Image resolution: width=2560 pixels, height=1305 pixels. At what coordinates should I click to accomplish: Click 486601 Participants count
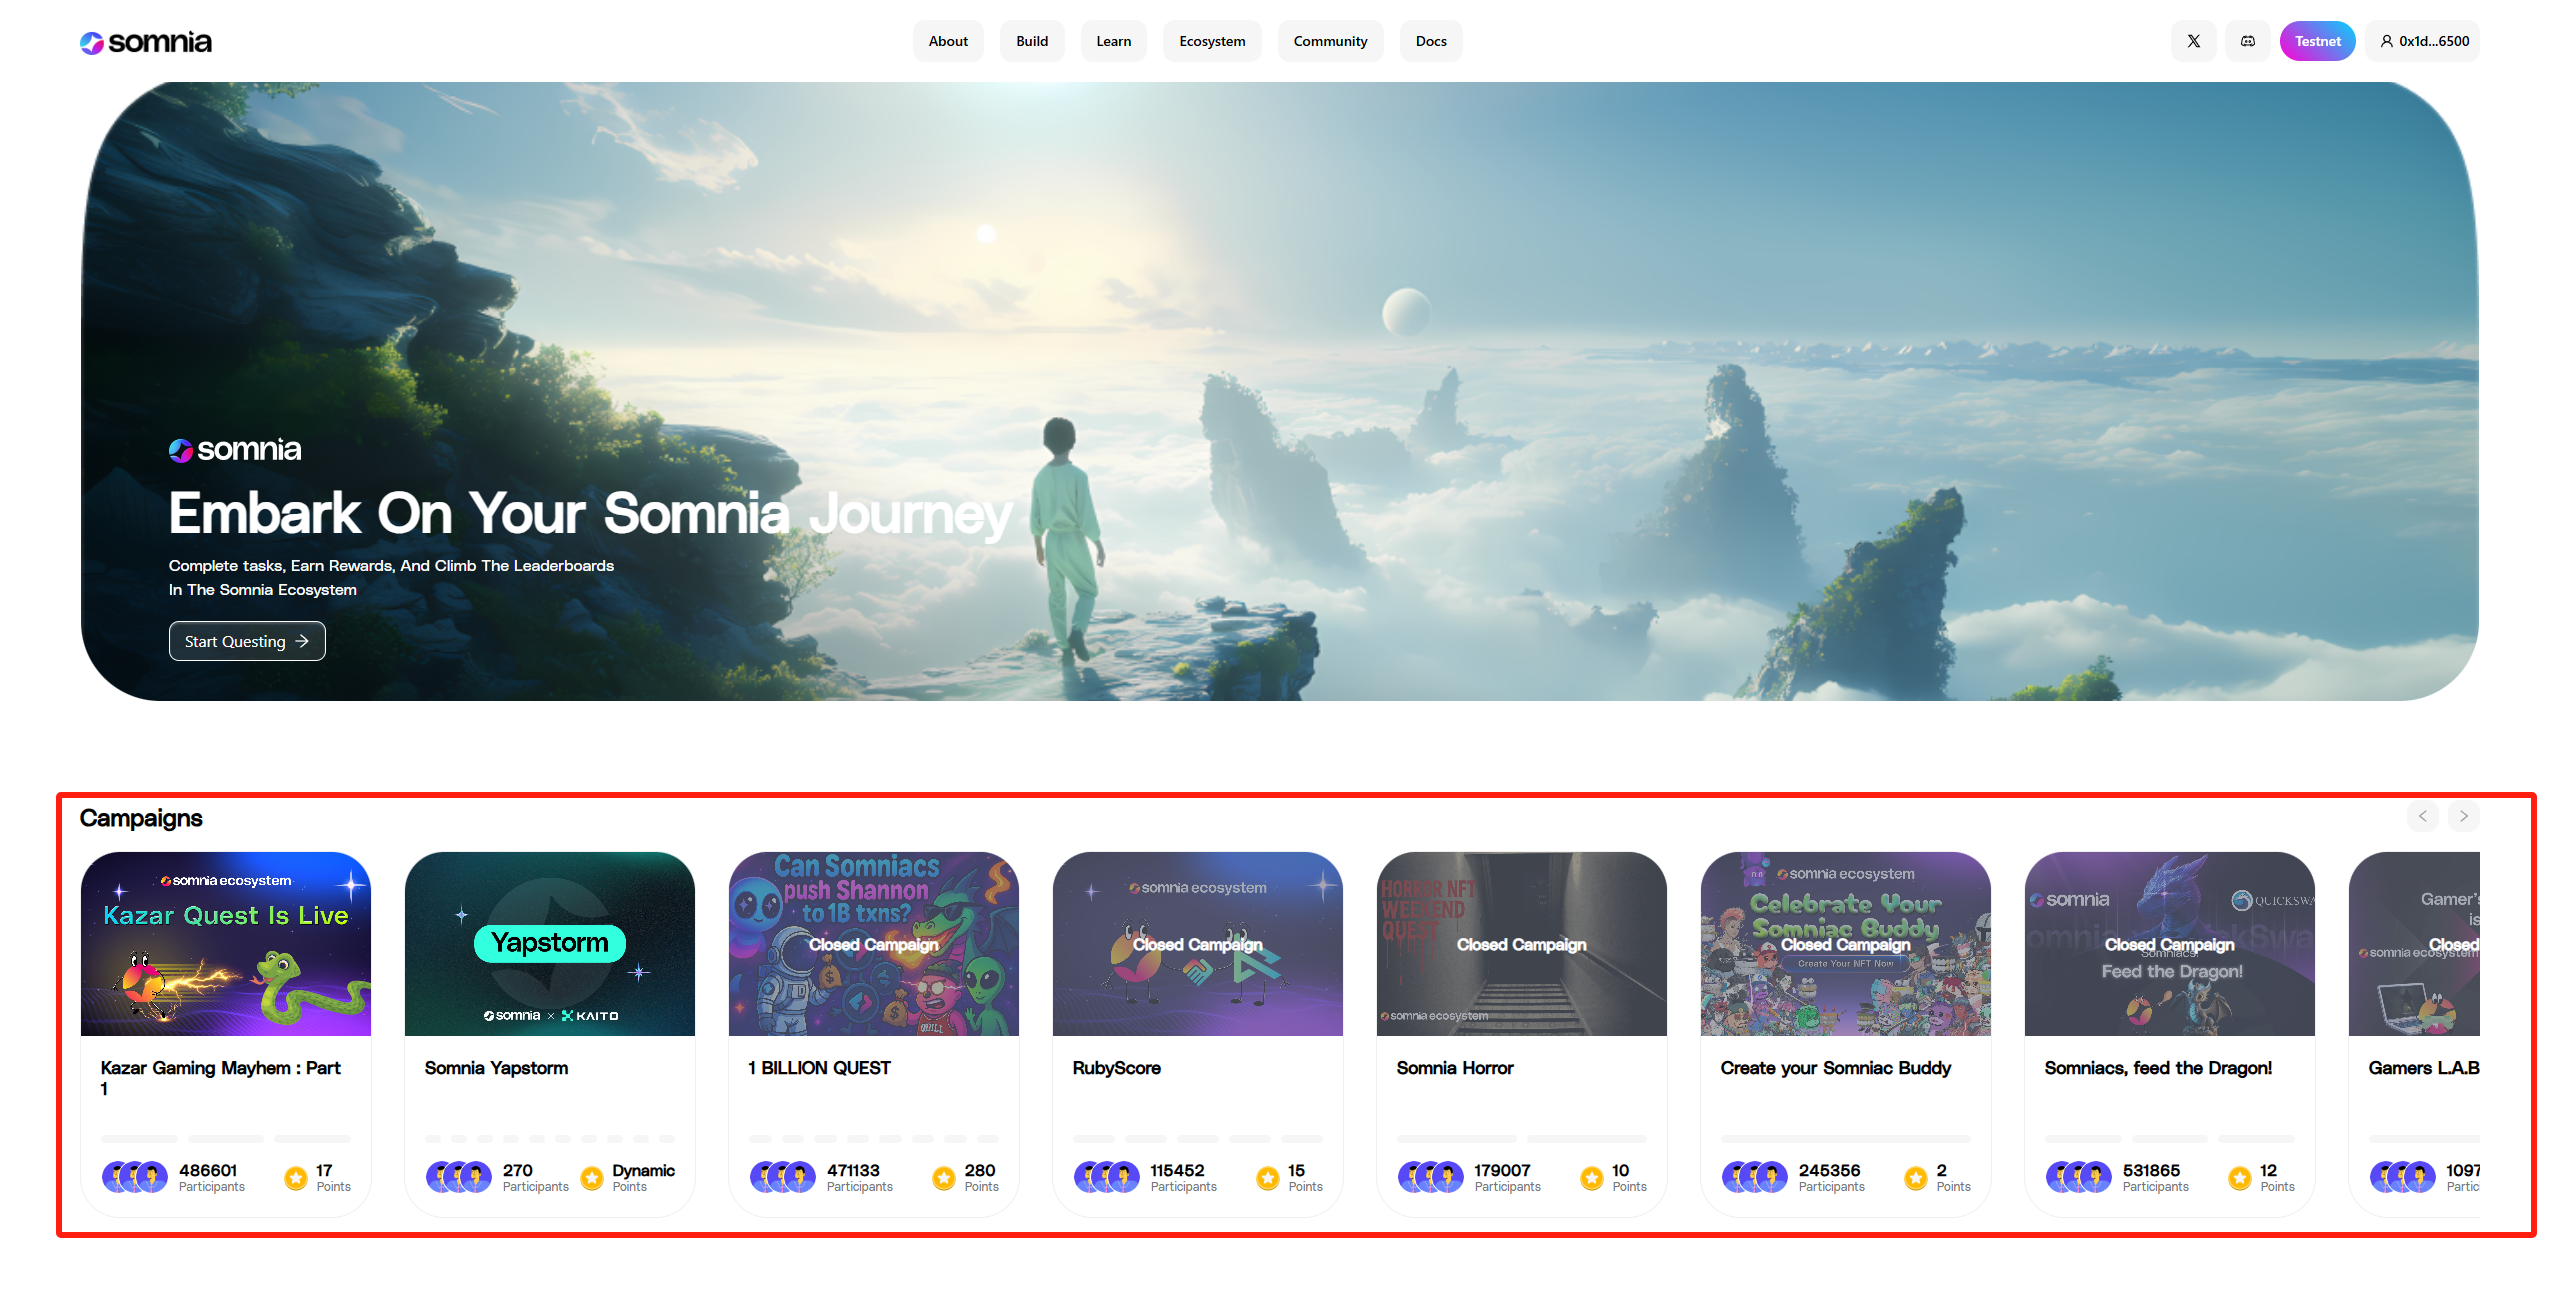pyautogui.click(x=212, y=1177)
